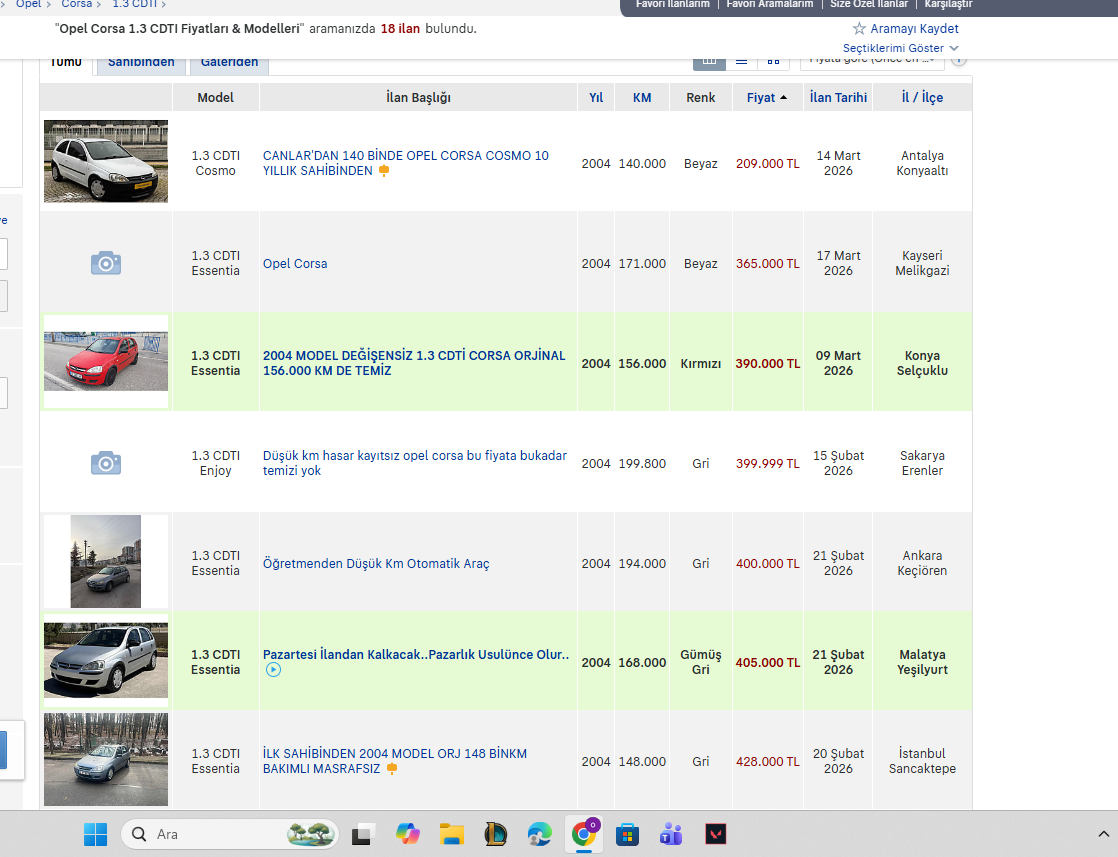Screen dimensions: 1118x857
Task: Click the orange badge beside İLK SAHİBİNDEN title
Action: click(x=392, y=769)
